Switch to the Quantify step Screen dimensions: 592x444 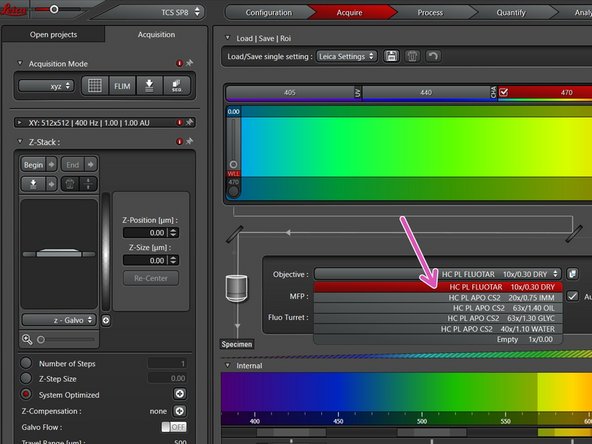pyautogui.click(x=511, y=12)
